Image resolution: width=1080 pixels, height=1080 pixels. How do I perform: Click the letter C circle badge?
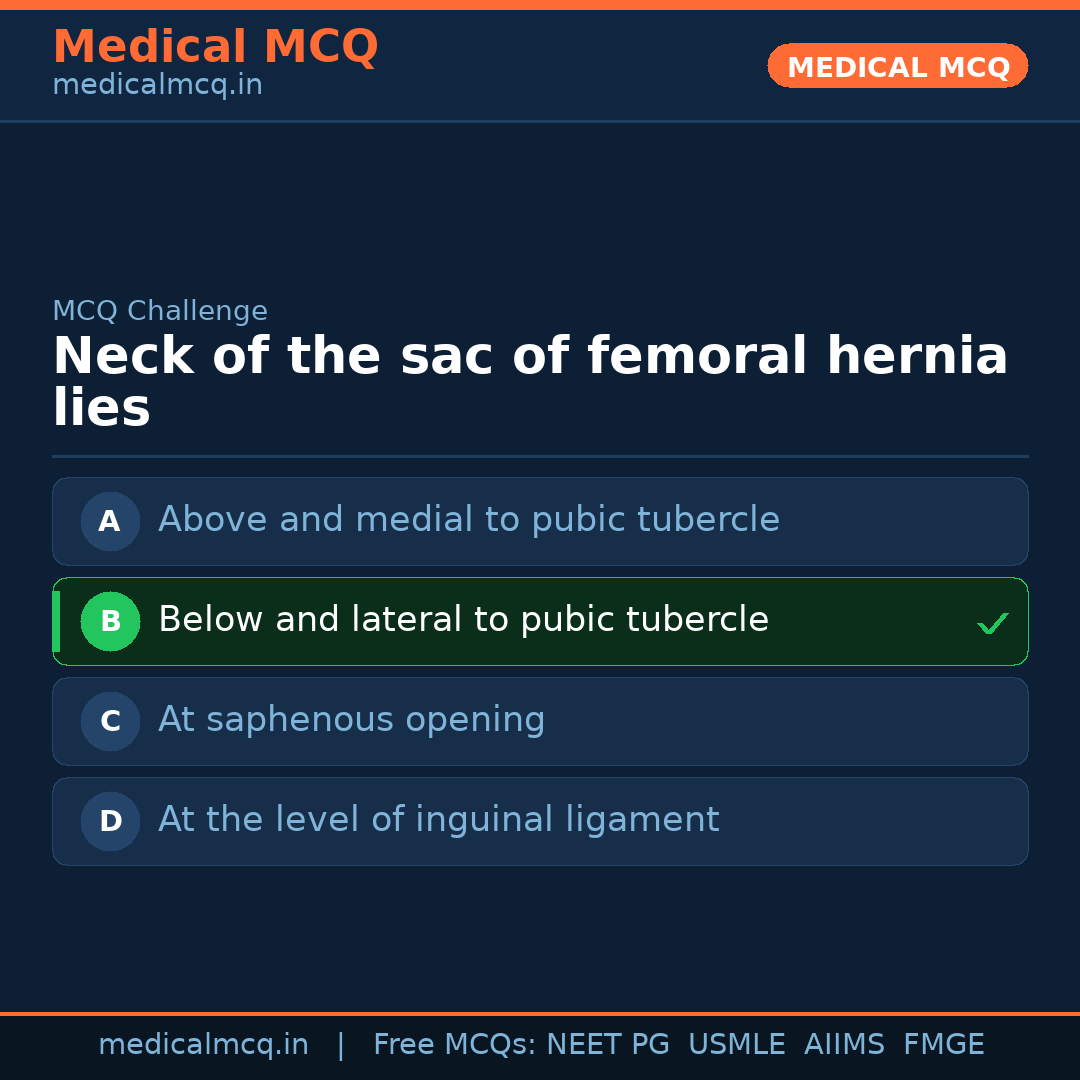[110, 721]
